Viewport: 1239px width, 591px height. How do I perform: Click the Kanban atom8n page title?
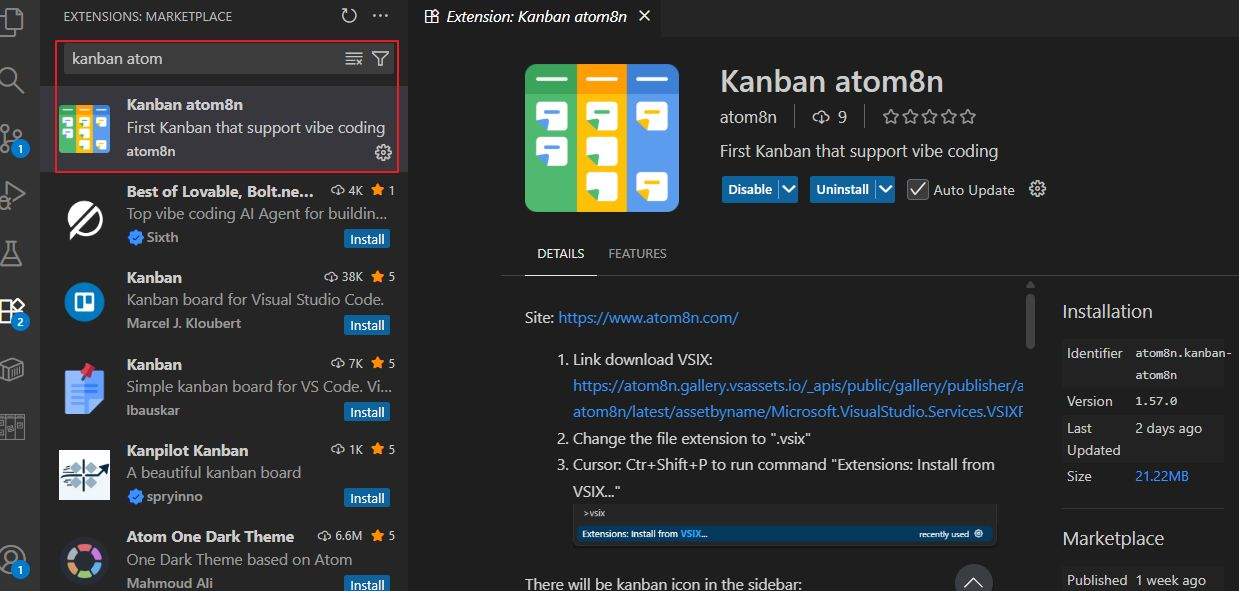831,80
